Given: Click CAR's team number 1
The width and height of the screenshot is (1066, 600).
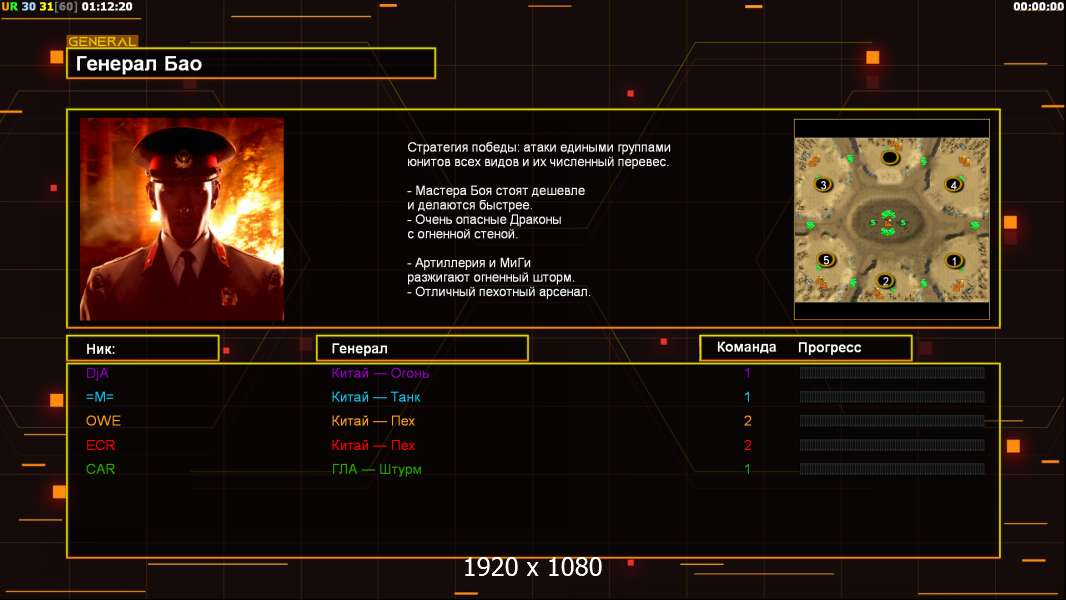Looking at the screenshot, I should (x=747, y=469).
